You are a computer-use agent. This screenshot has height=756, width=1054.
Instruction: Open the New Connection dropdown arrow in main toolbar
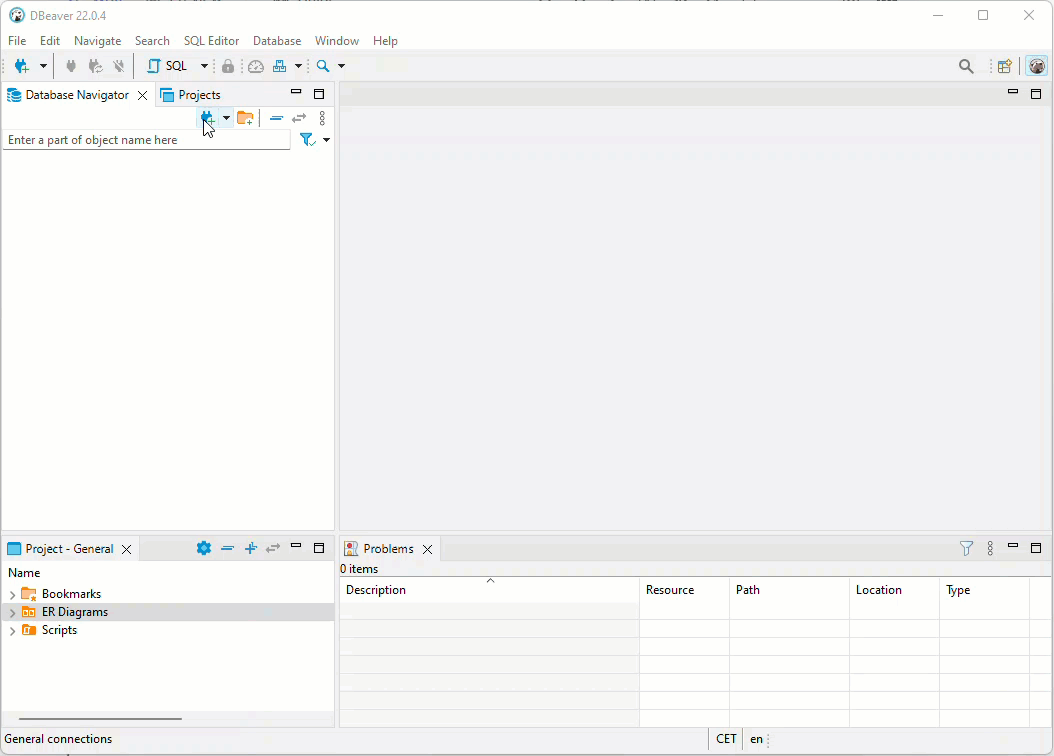[x=43, y=66]
